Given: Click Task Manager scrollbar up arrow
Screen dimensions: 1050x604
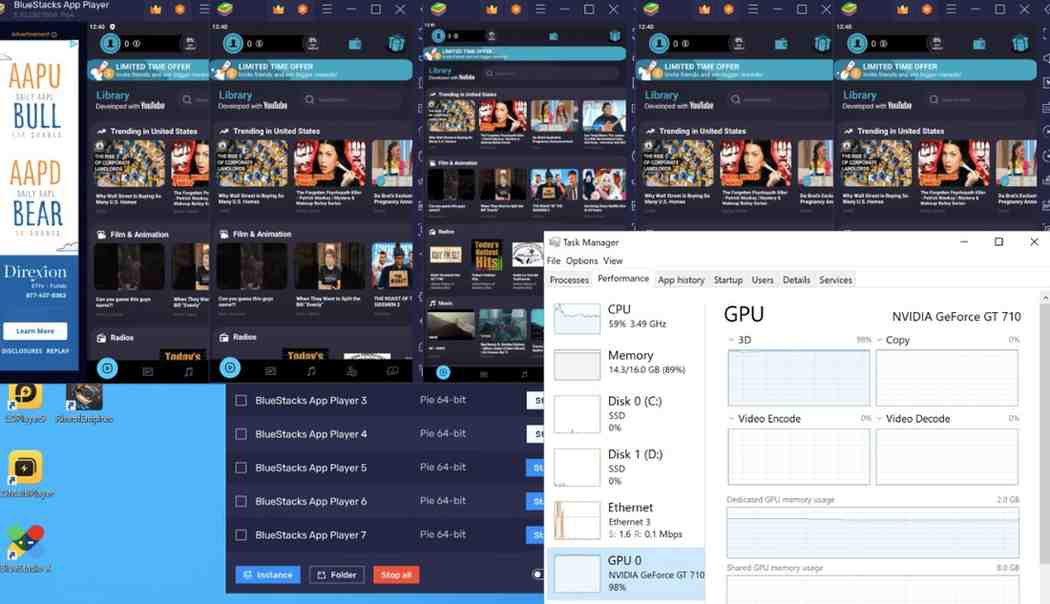Looking at the screenshot, I should tap(1045, 298).
